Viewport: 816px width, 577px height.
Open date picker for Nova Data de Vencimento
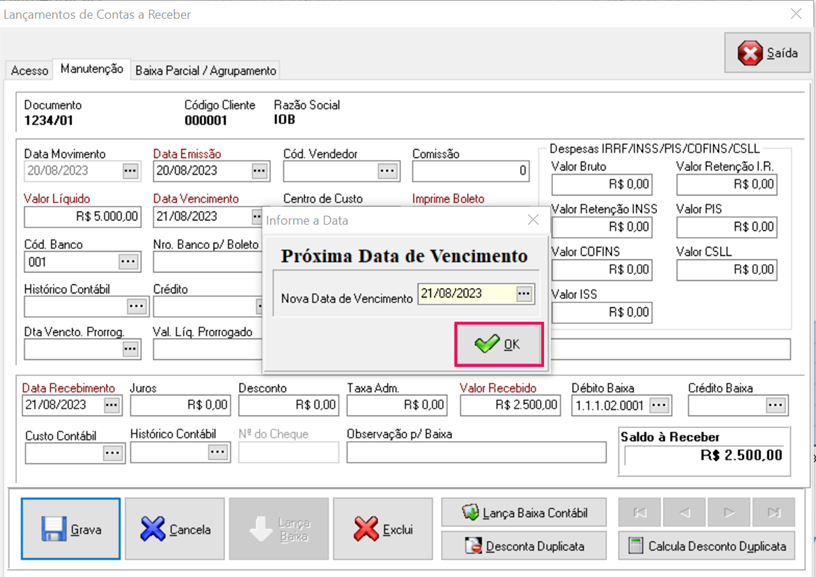click(524, 294)
